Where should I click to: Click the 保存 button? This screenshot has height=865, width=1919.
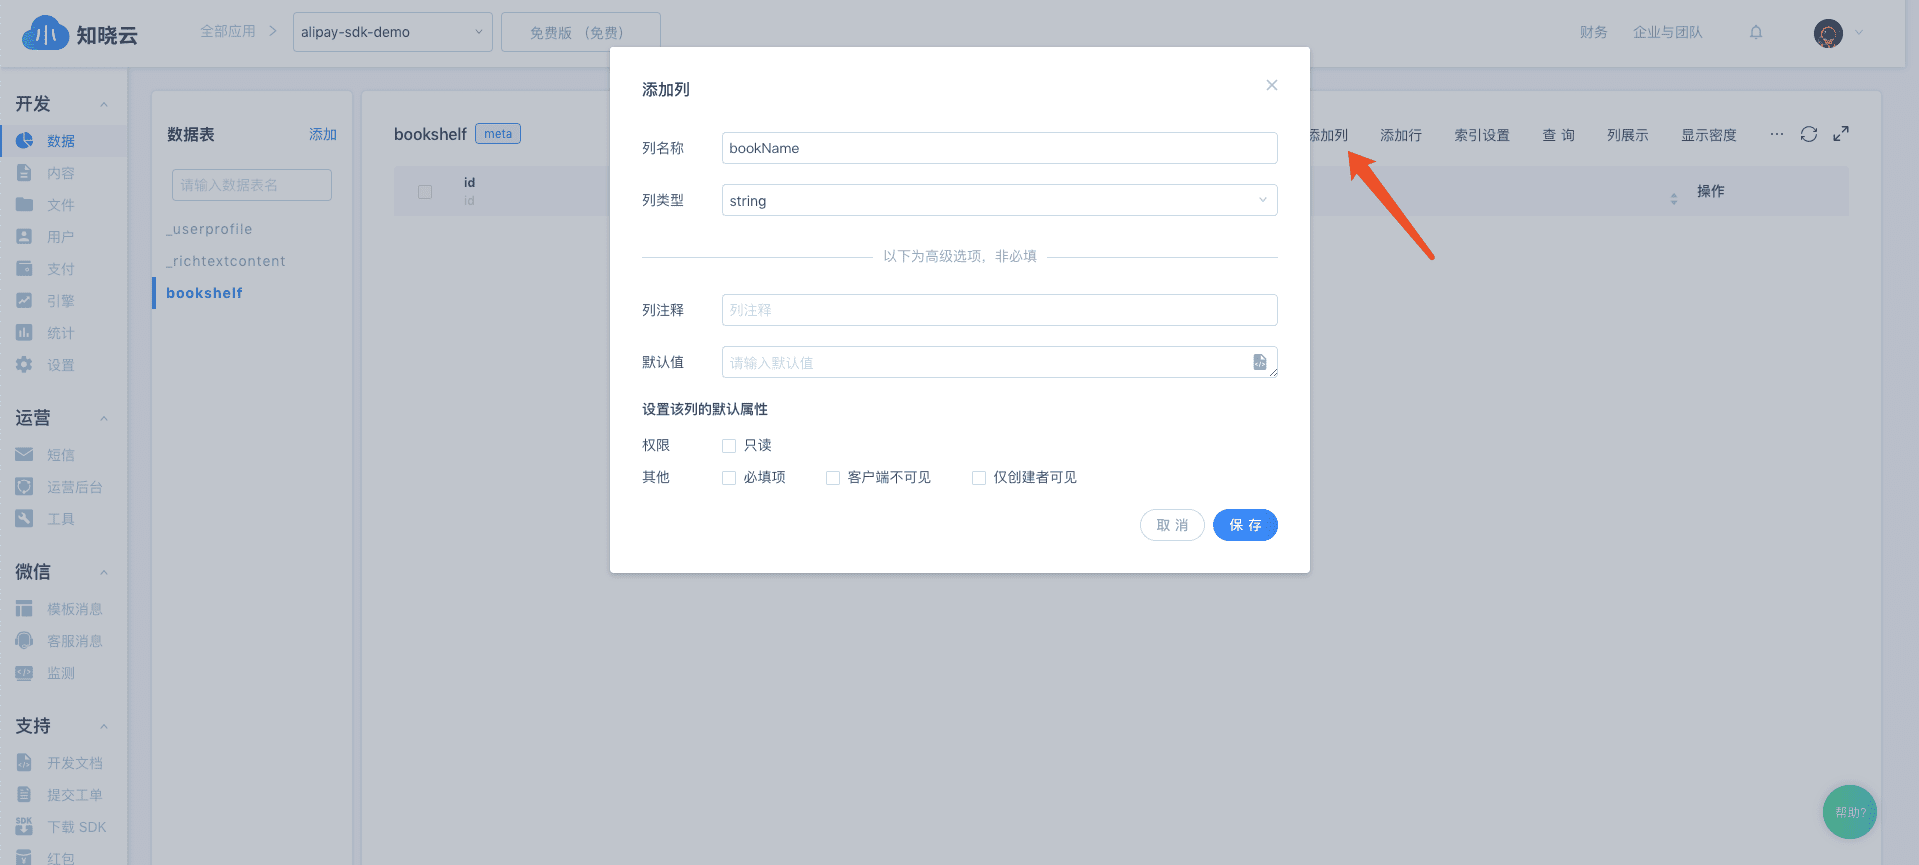point(1245,525)
